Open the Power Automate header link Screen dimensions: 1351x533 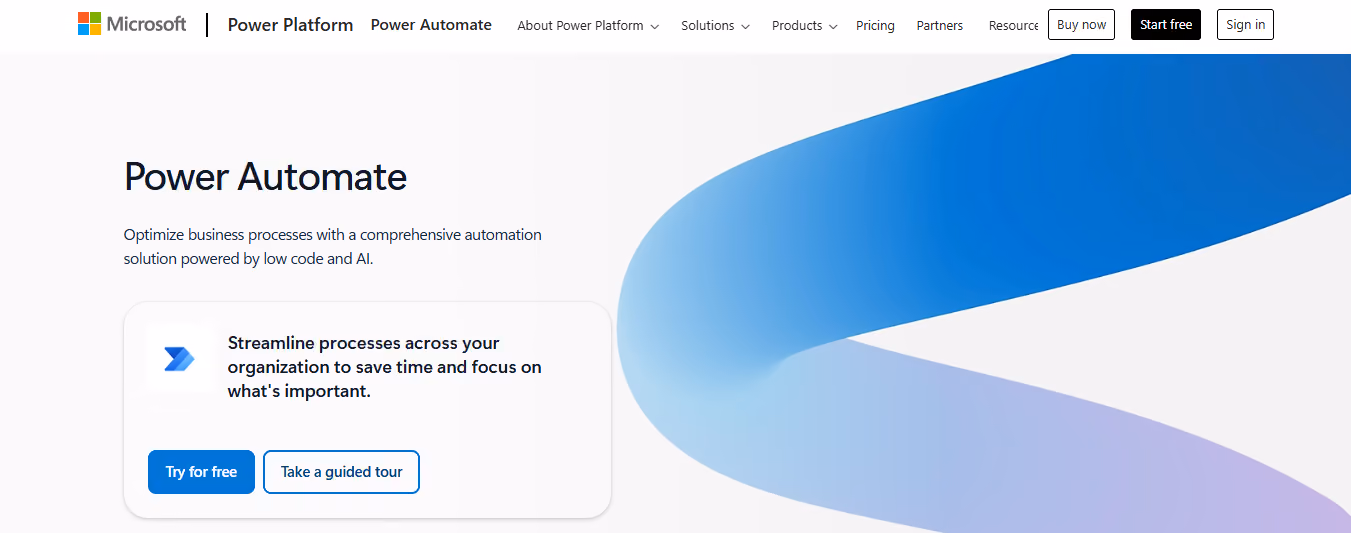(x=431, y=25)
